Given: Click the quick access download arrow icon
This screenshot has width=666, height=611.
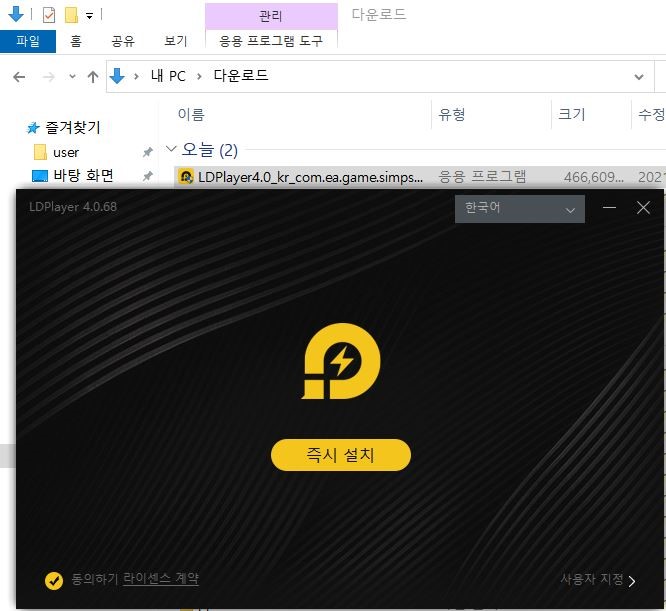Looking at the screenshot, I should pyautogui.click(x=16, y=14).
